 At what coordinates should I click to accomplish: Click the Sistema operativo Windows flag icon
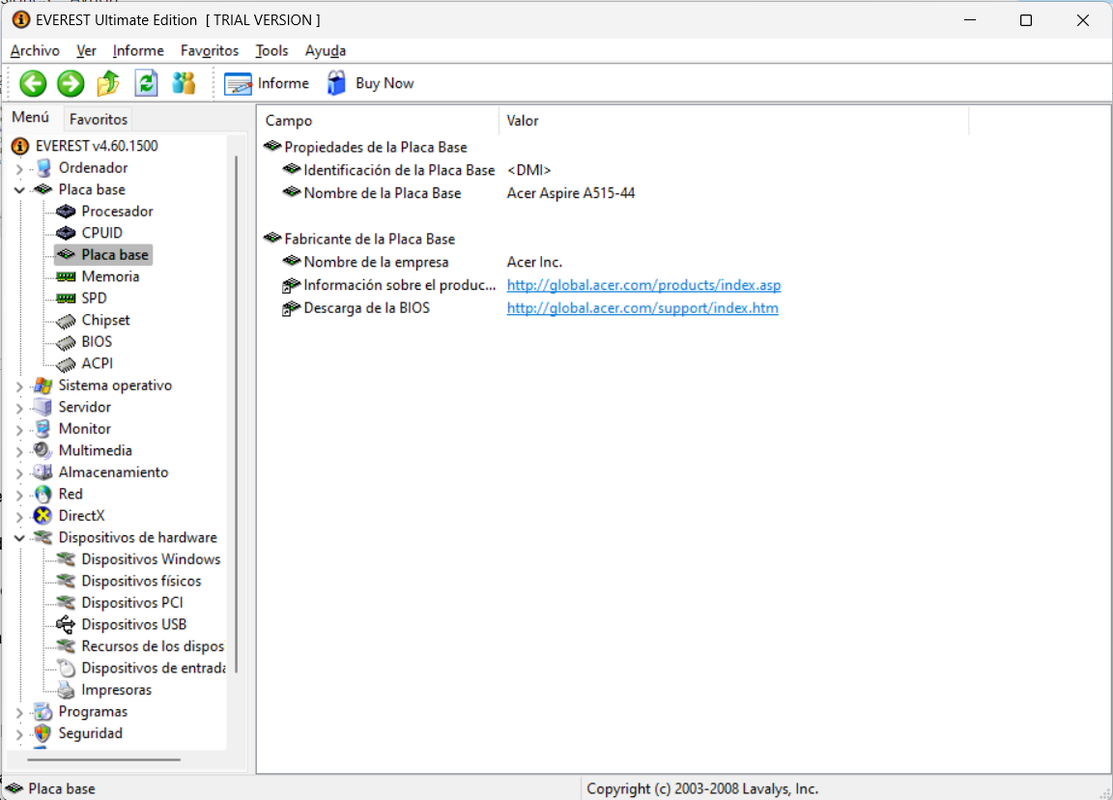tap(43, 385)
